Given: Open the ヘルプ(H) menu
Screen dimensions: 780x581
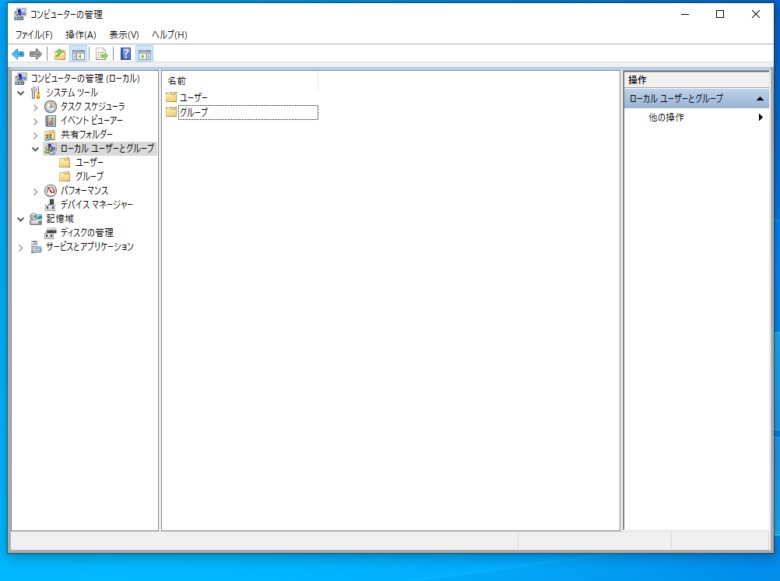Looking at the screenshot, I should click(x=170, y=35).
